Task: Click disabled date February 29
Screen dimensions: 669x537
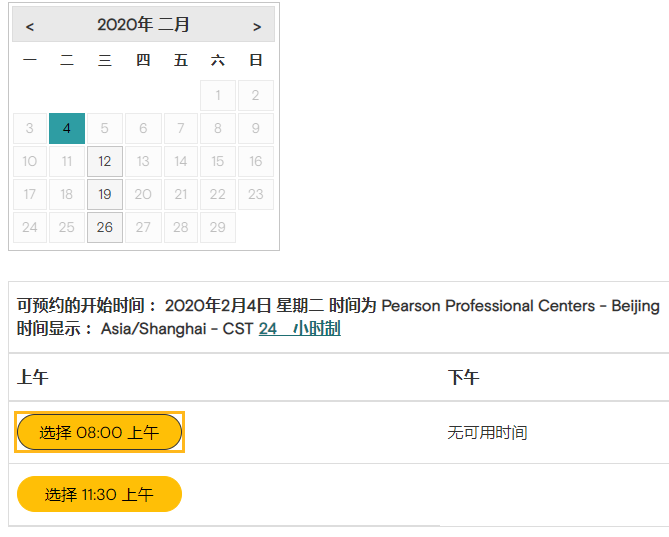Action: coord(218,227)
